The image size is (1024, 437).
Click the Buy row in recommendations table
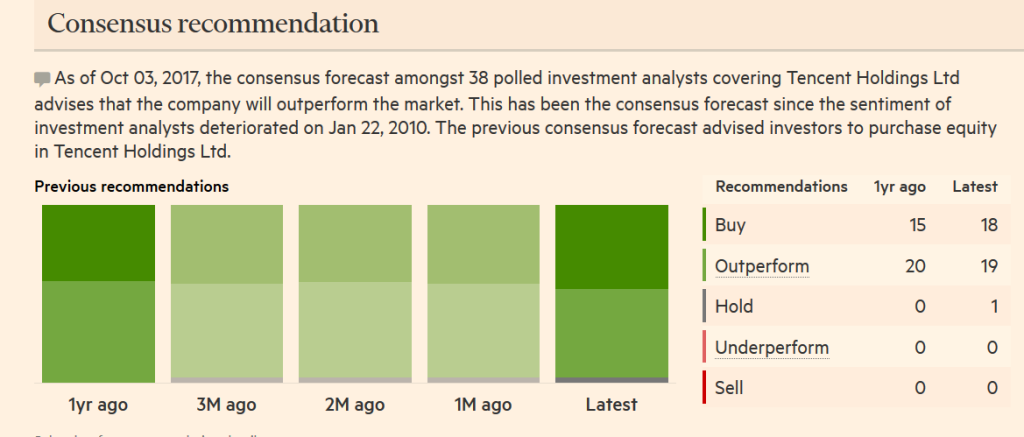857,225
